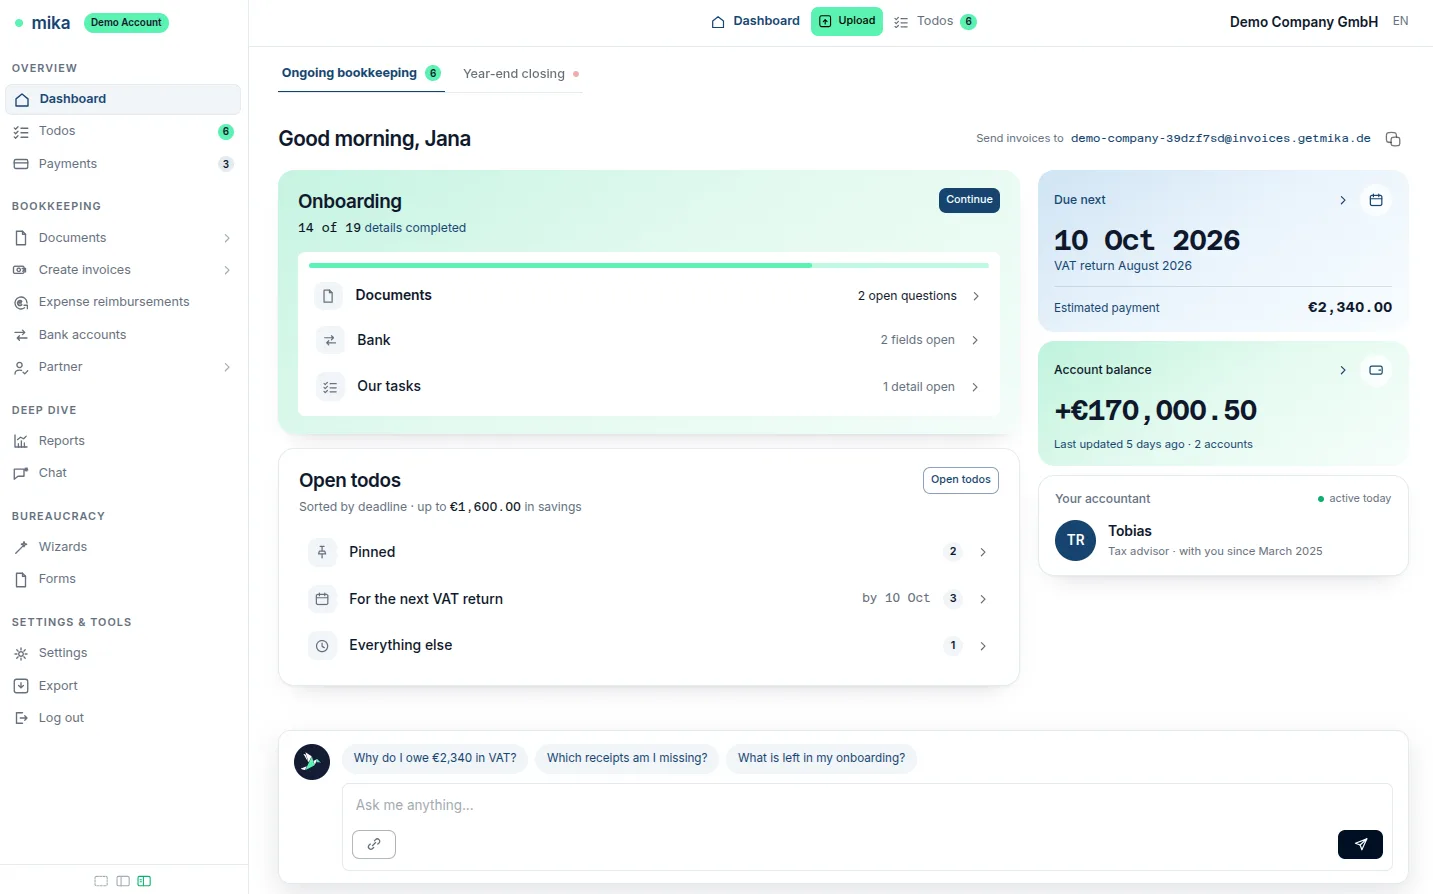Expand the Documents sidebar chevron
Viewport: 1433px width, 894px height.
tap(227, 238)
